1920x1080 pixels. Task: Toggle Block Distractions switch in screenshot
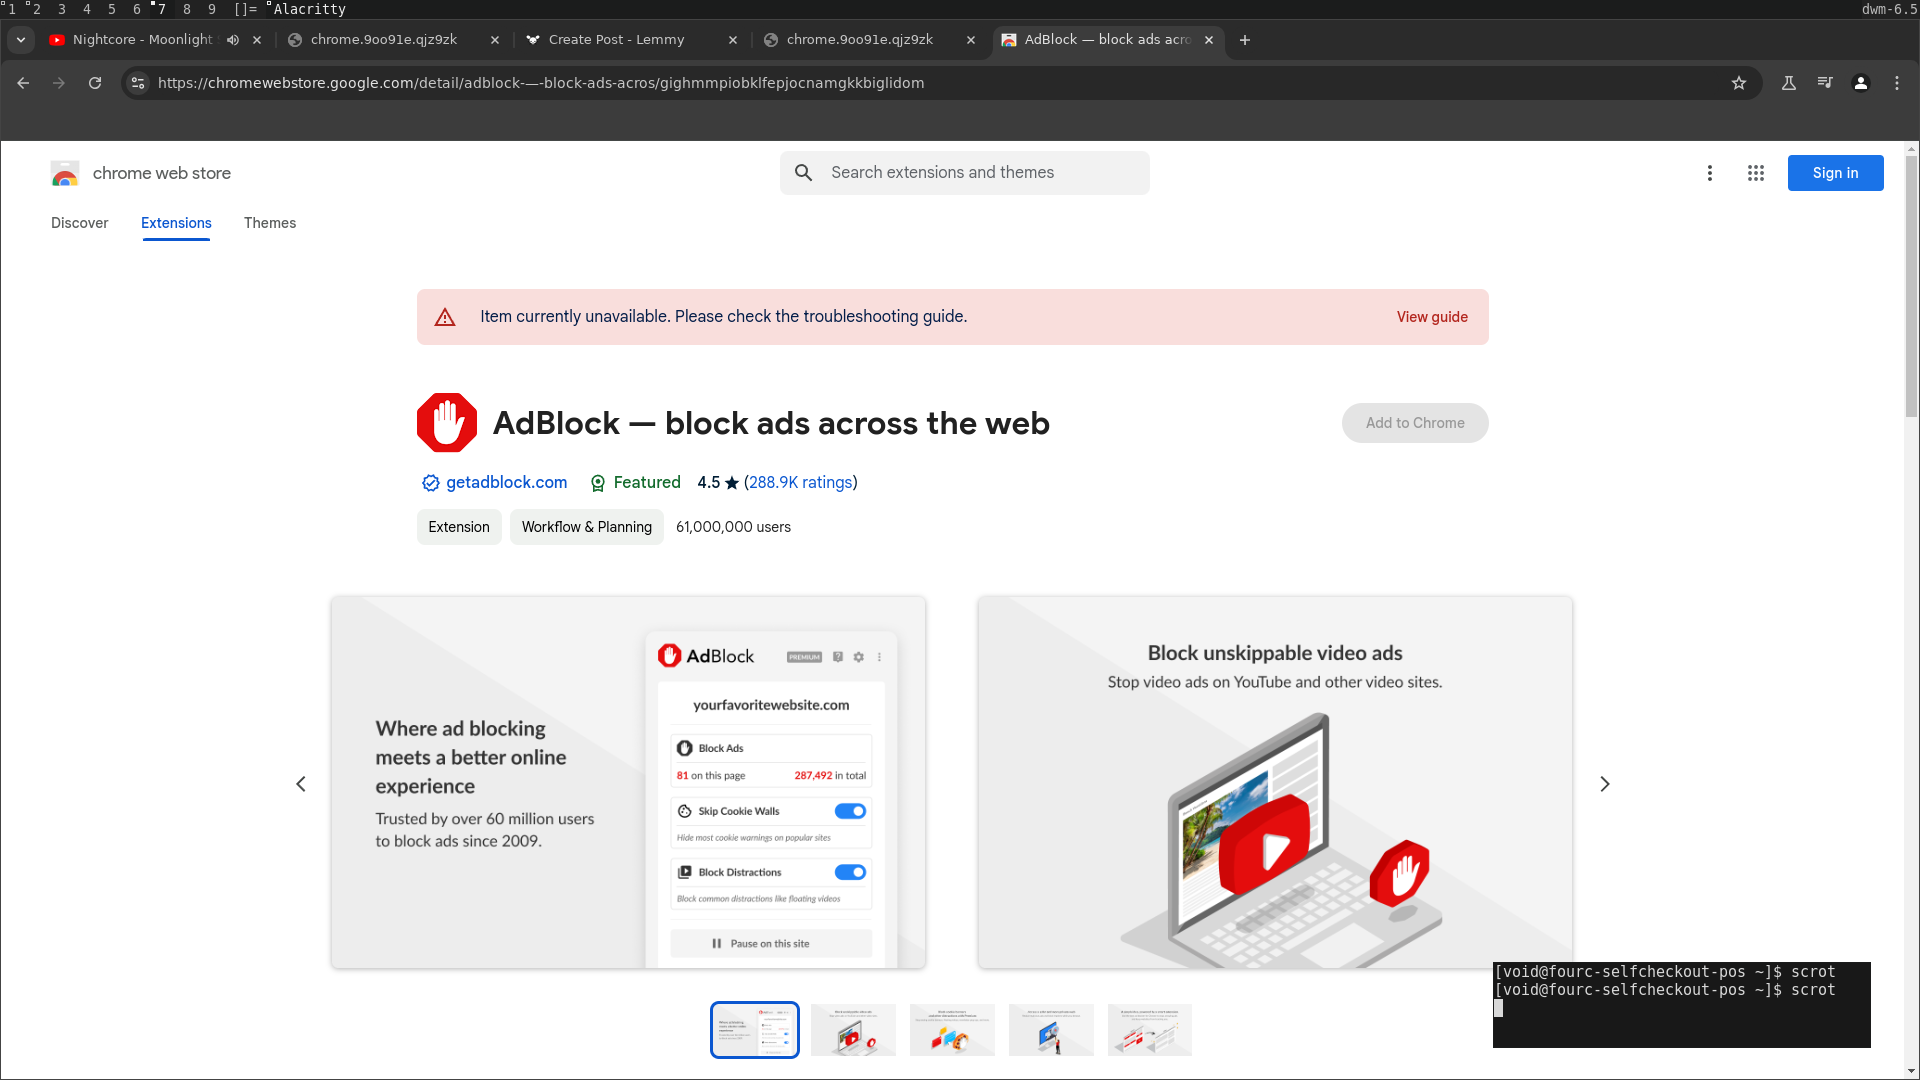point(850,872)
